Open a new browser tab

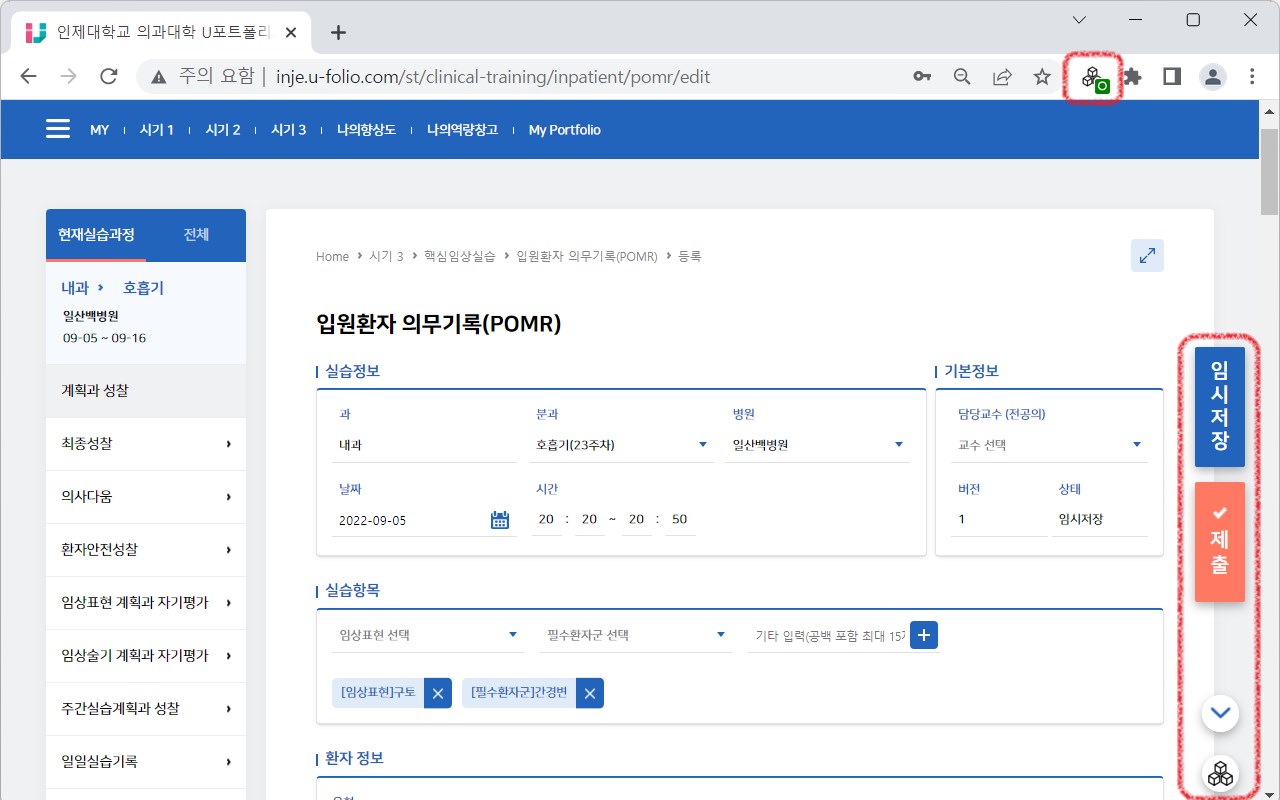(x=338, y=32)
